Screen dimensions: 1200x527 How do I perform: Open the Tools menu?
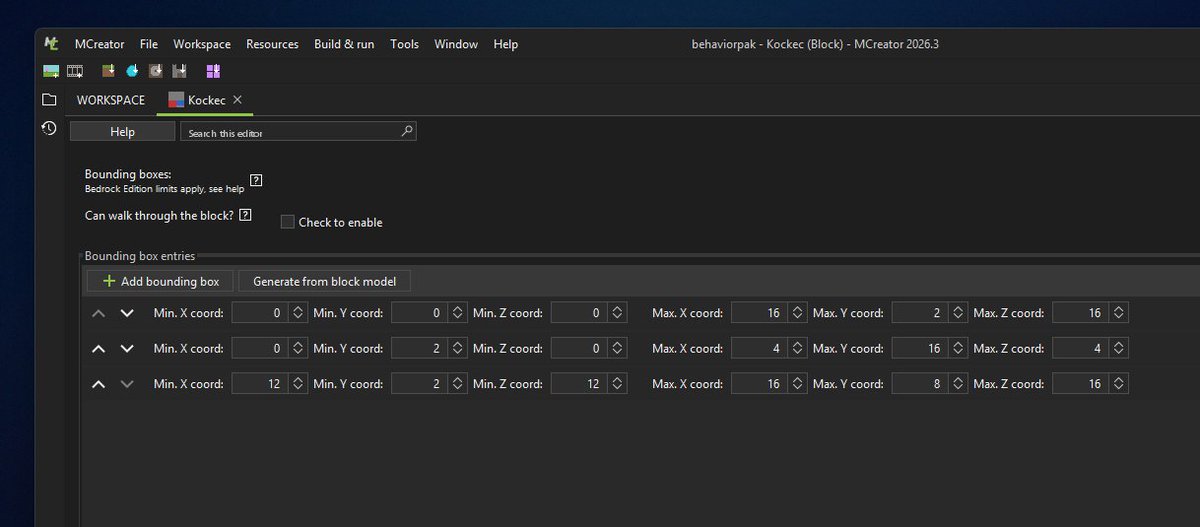404,44
